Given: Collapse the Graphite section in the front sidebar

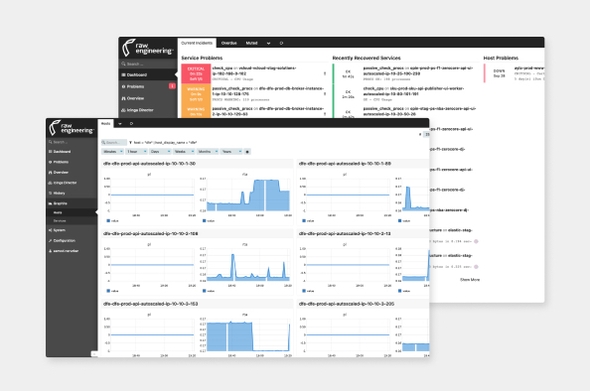Looking at the screenshot, I should (x=71, y=204).
